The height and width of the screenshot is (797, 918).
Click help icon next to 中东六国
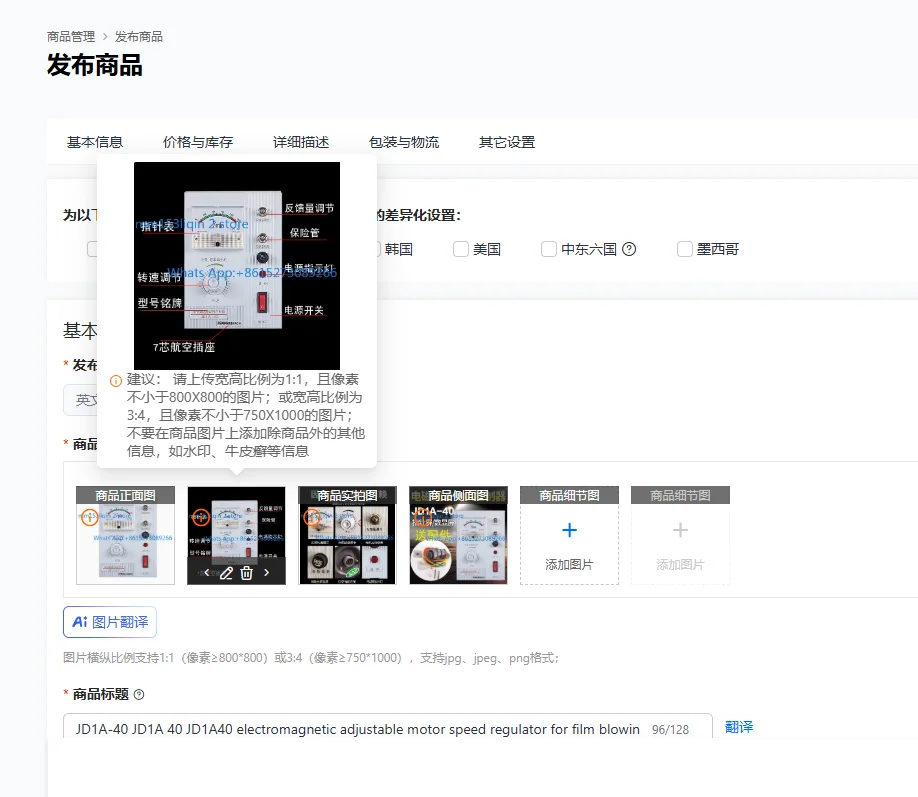tap(629, 249)
